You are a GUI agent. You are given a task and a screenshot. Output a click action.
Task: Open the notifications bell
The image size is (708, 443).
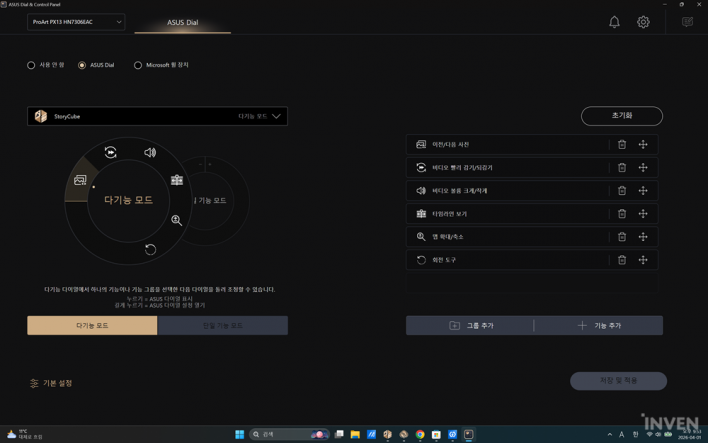click(614, 22)
